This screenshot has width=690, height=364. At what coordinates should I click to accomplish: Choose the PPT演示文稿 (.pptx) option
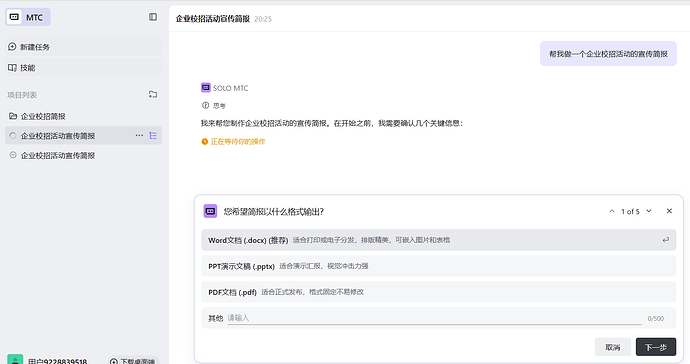(438, 266)
